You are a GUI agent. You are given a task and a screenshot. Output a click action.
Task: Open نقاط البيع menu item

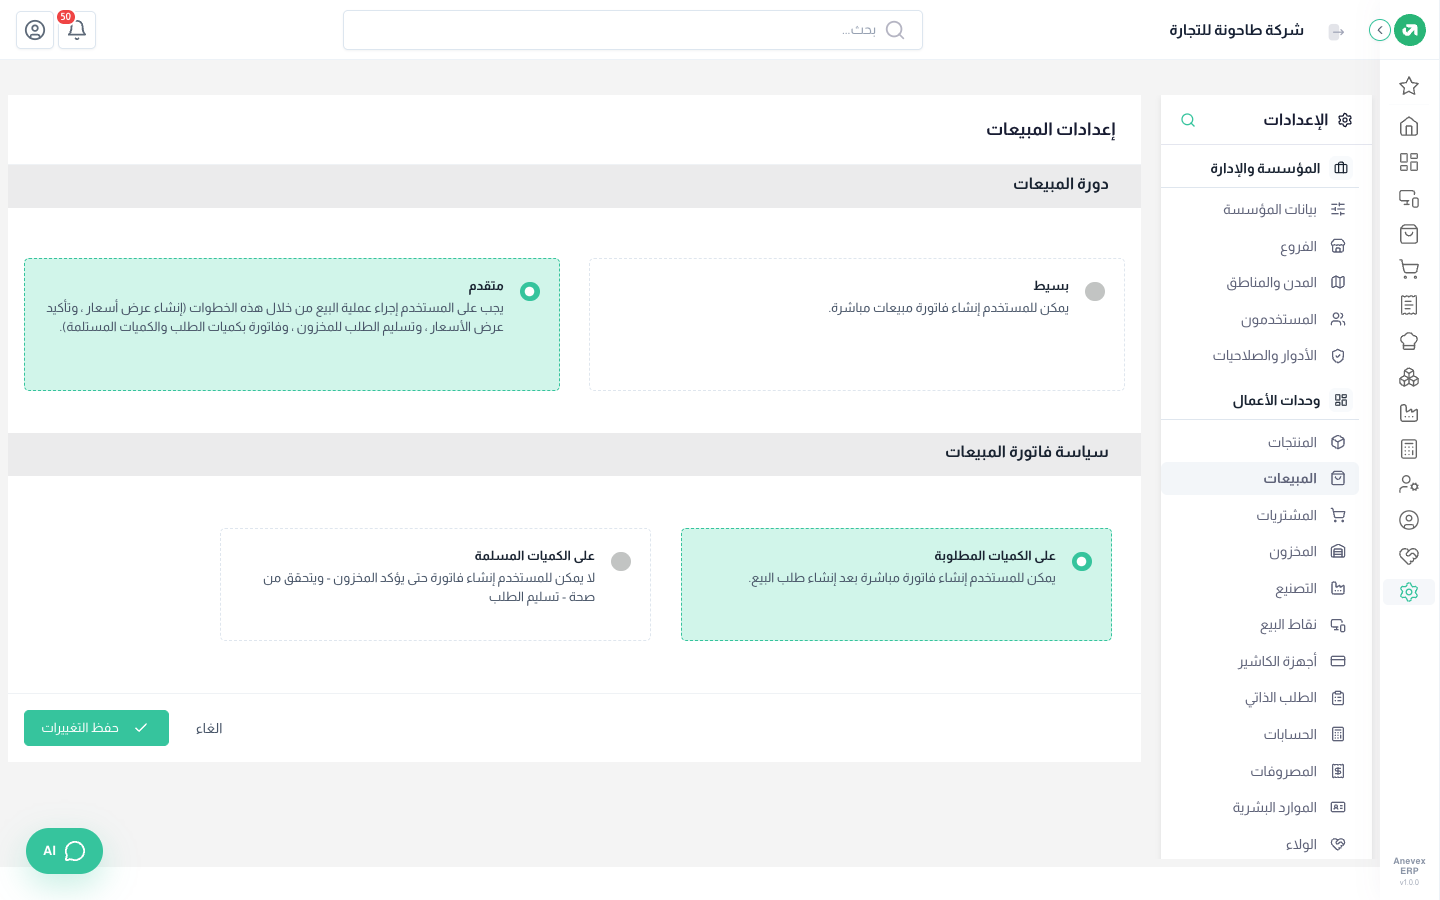(1260, 625)
